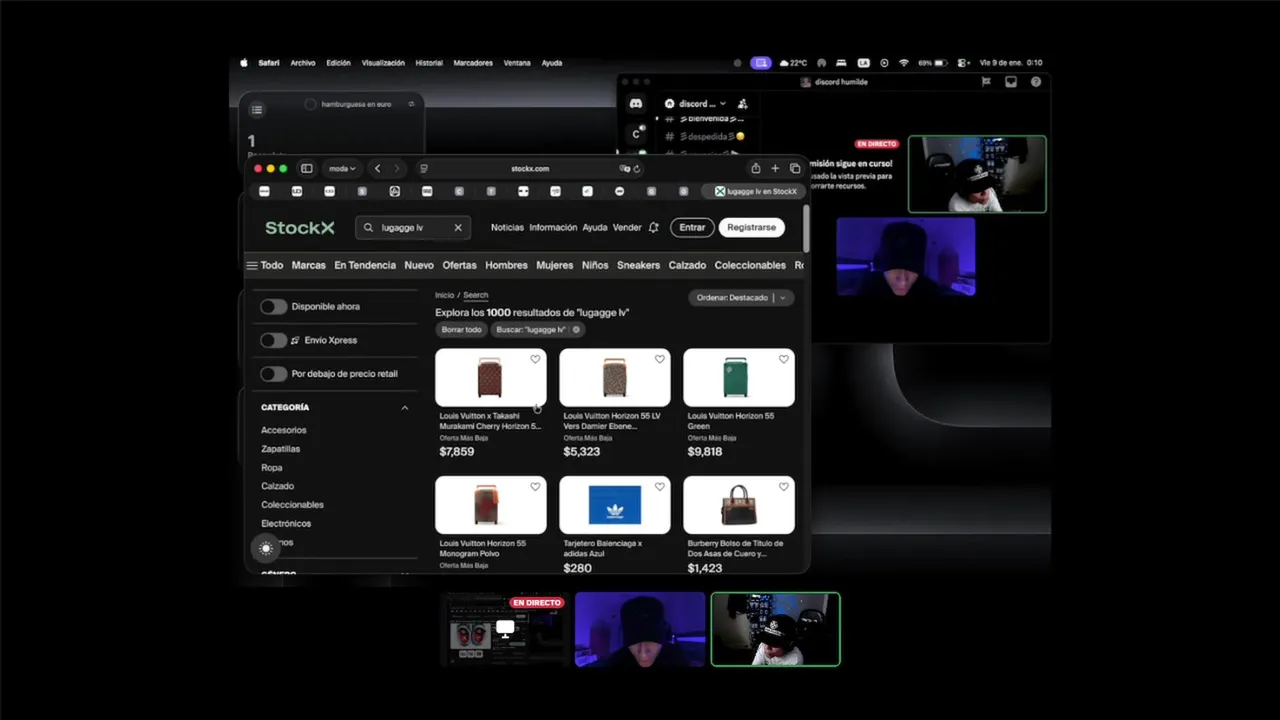Screen dimensions: 1280x720
Task: Open the green Horizon 55 suitcase thumbnail
Action: 739,377
